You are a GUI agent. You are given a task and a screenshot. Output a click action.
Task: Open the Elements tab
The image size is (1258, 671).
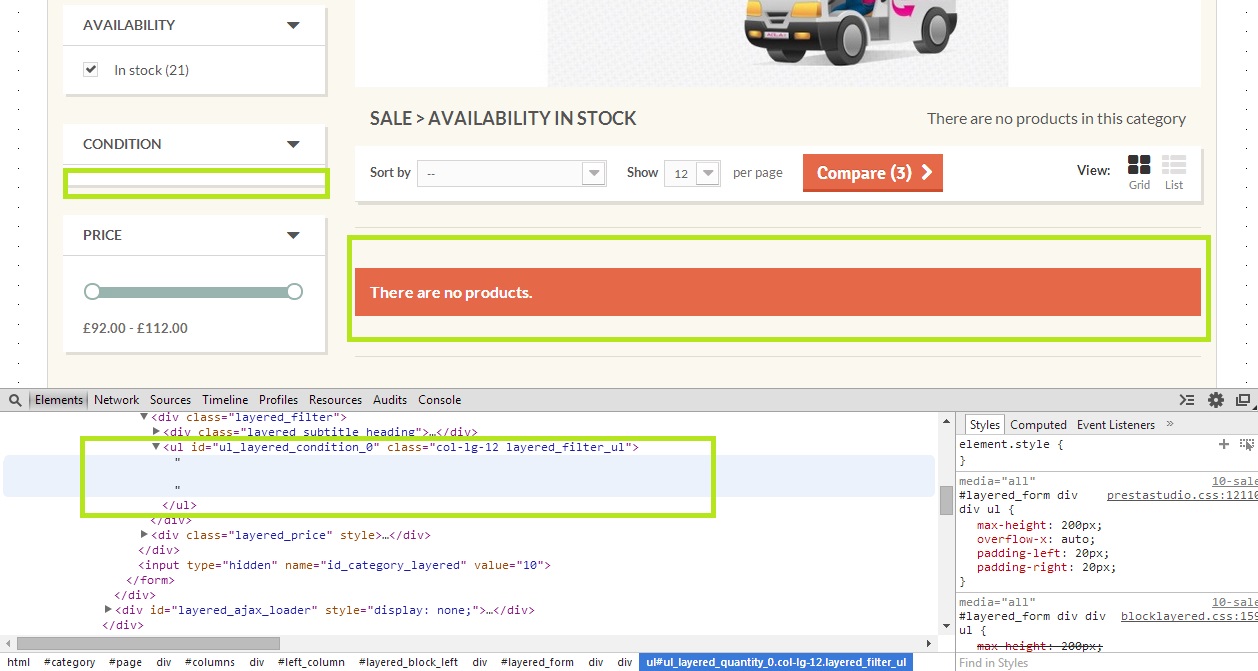pyautogui.click(x=59, y=400)
